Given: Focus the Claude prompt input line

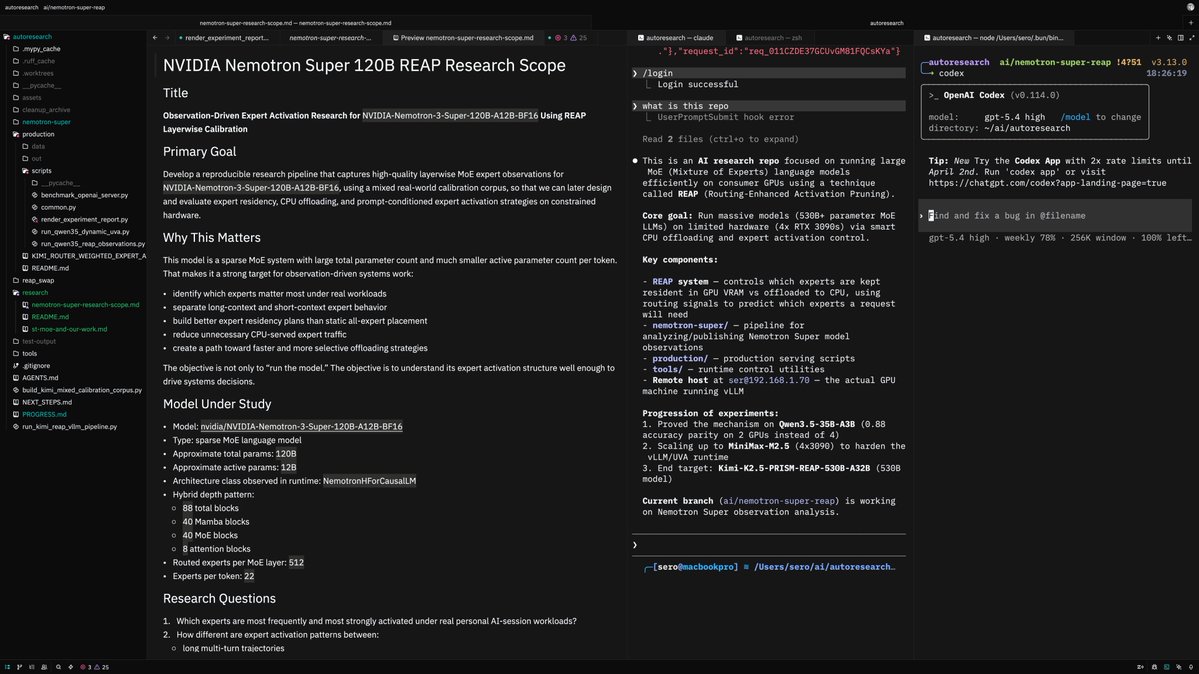Looking at the screenshot, I should tap(768, 545).
